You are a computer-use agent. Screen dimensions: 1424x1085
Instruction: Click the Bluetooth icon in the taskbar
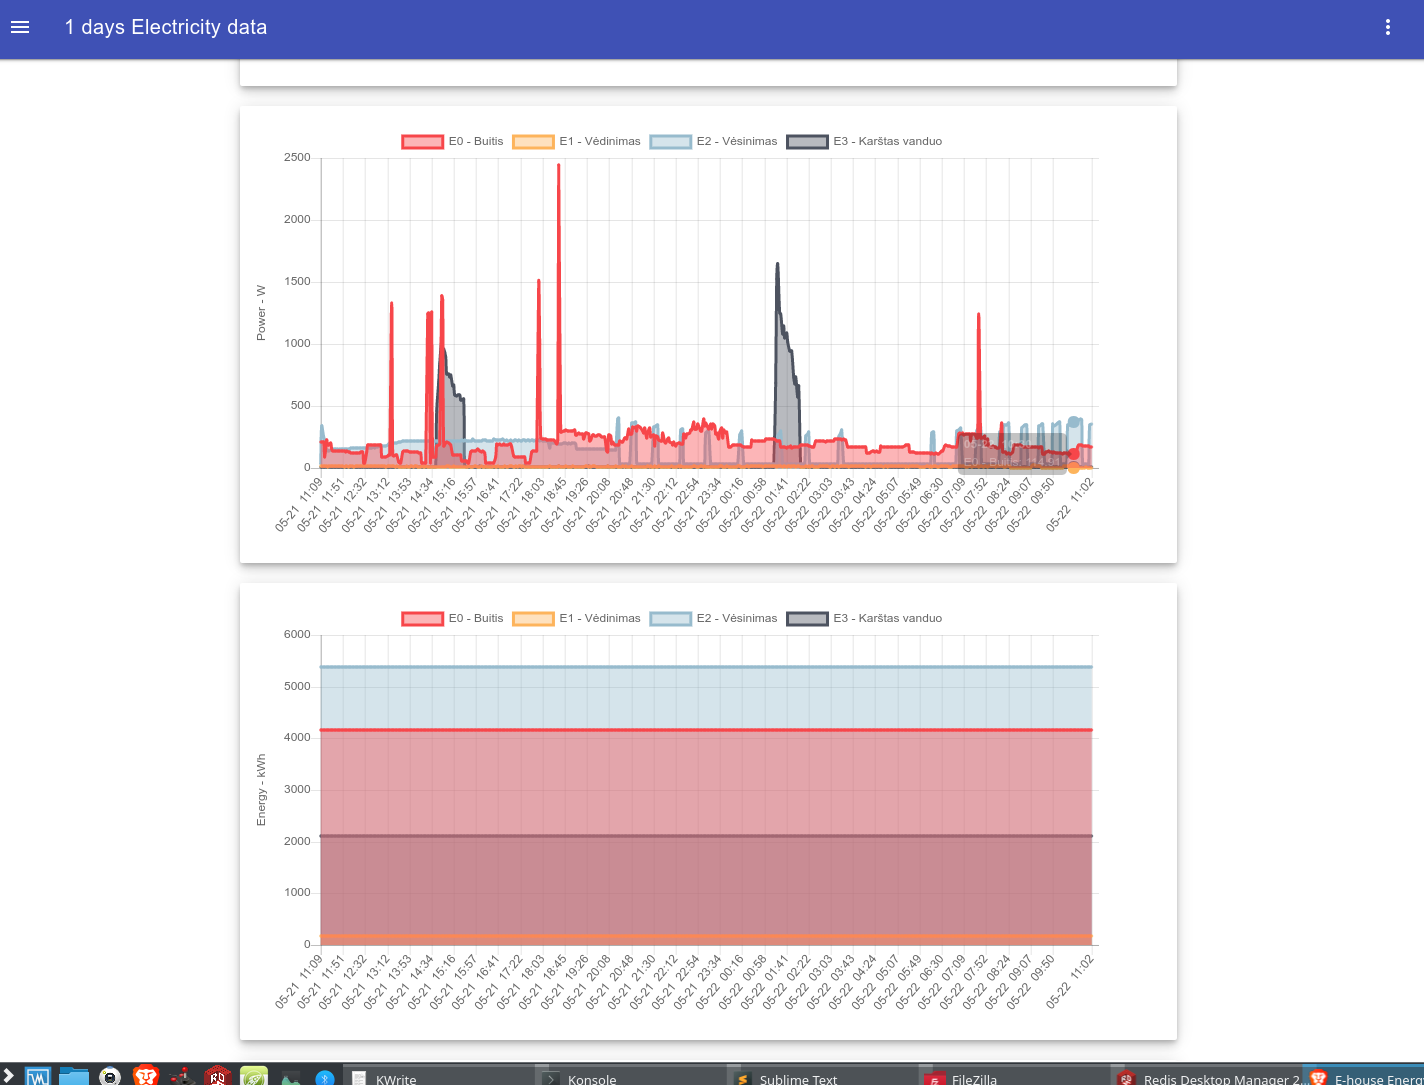(x=324, y=1078)
